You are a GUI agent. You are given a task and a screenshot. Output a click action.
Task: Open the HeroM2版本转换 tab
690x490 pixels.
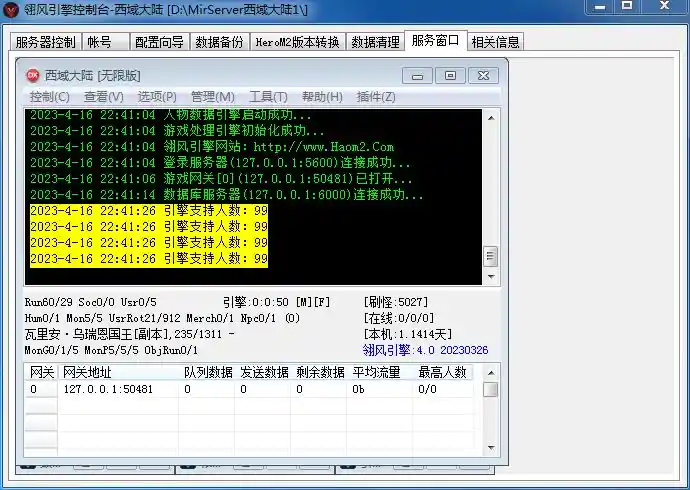(297, 42)
